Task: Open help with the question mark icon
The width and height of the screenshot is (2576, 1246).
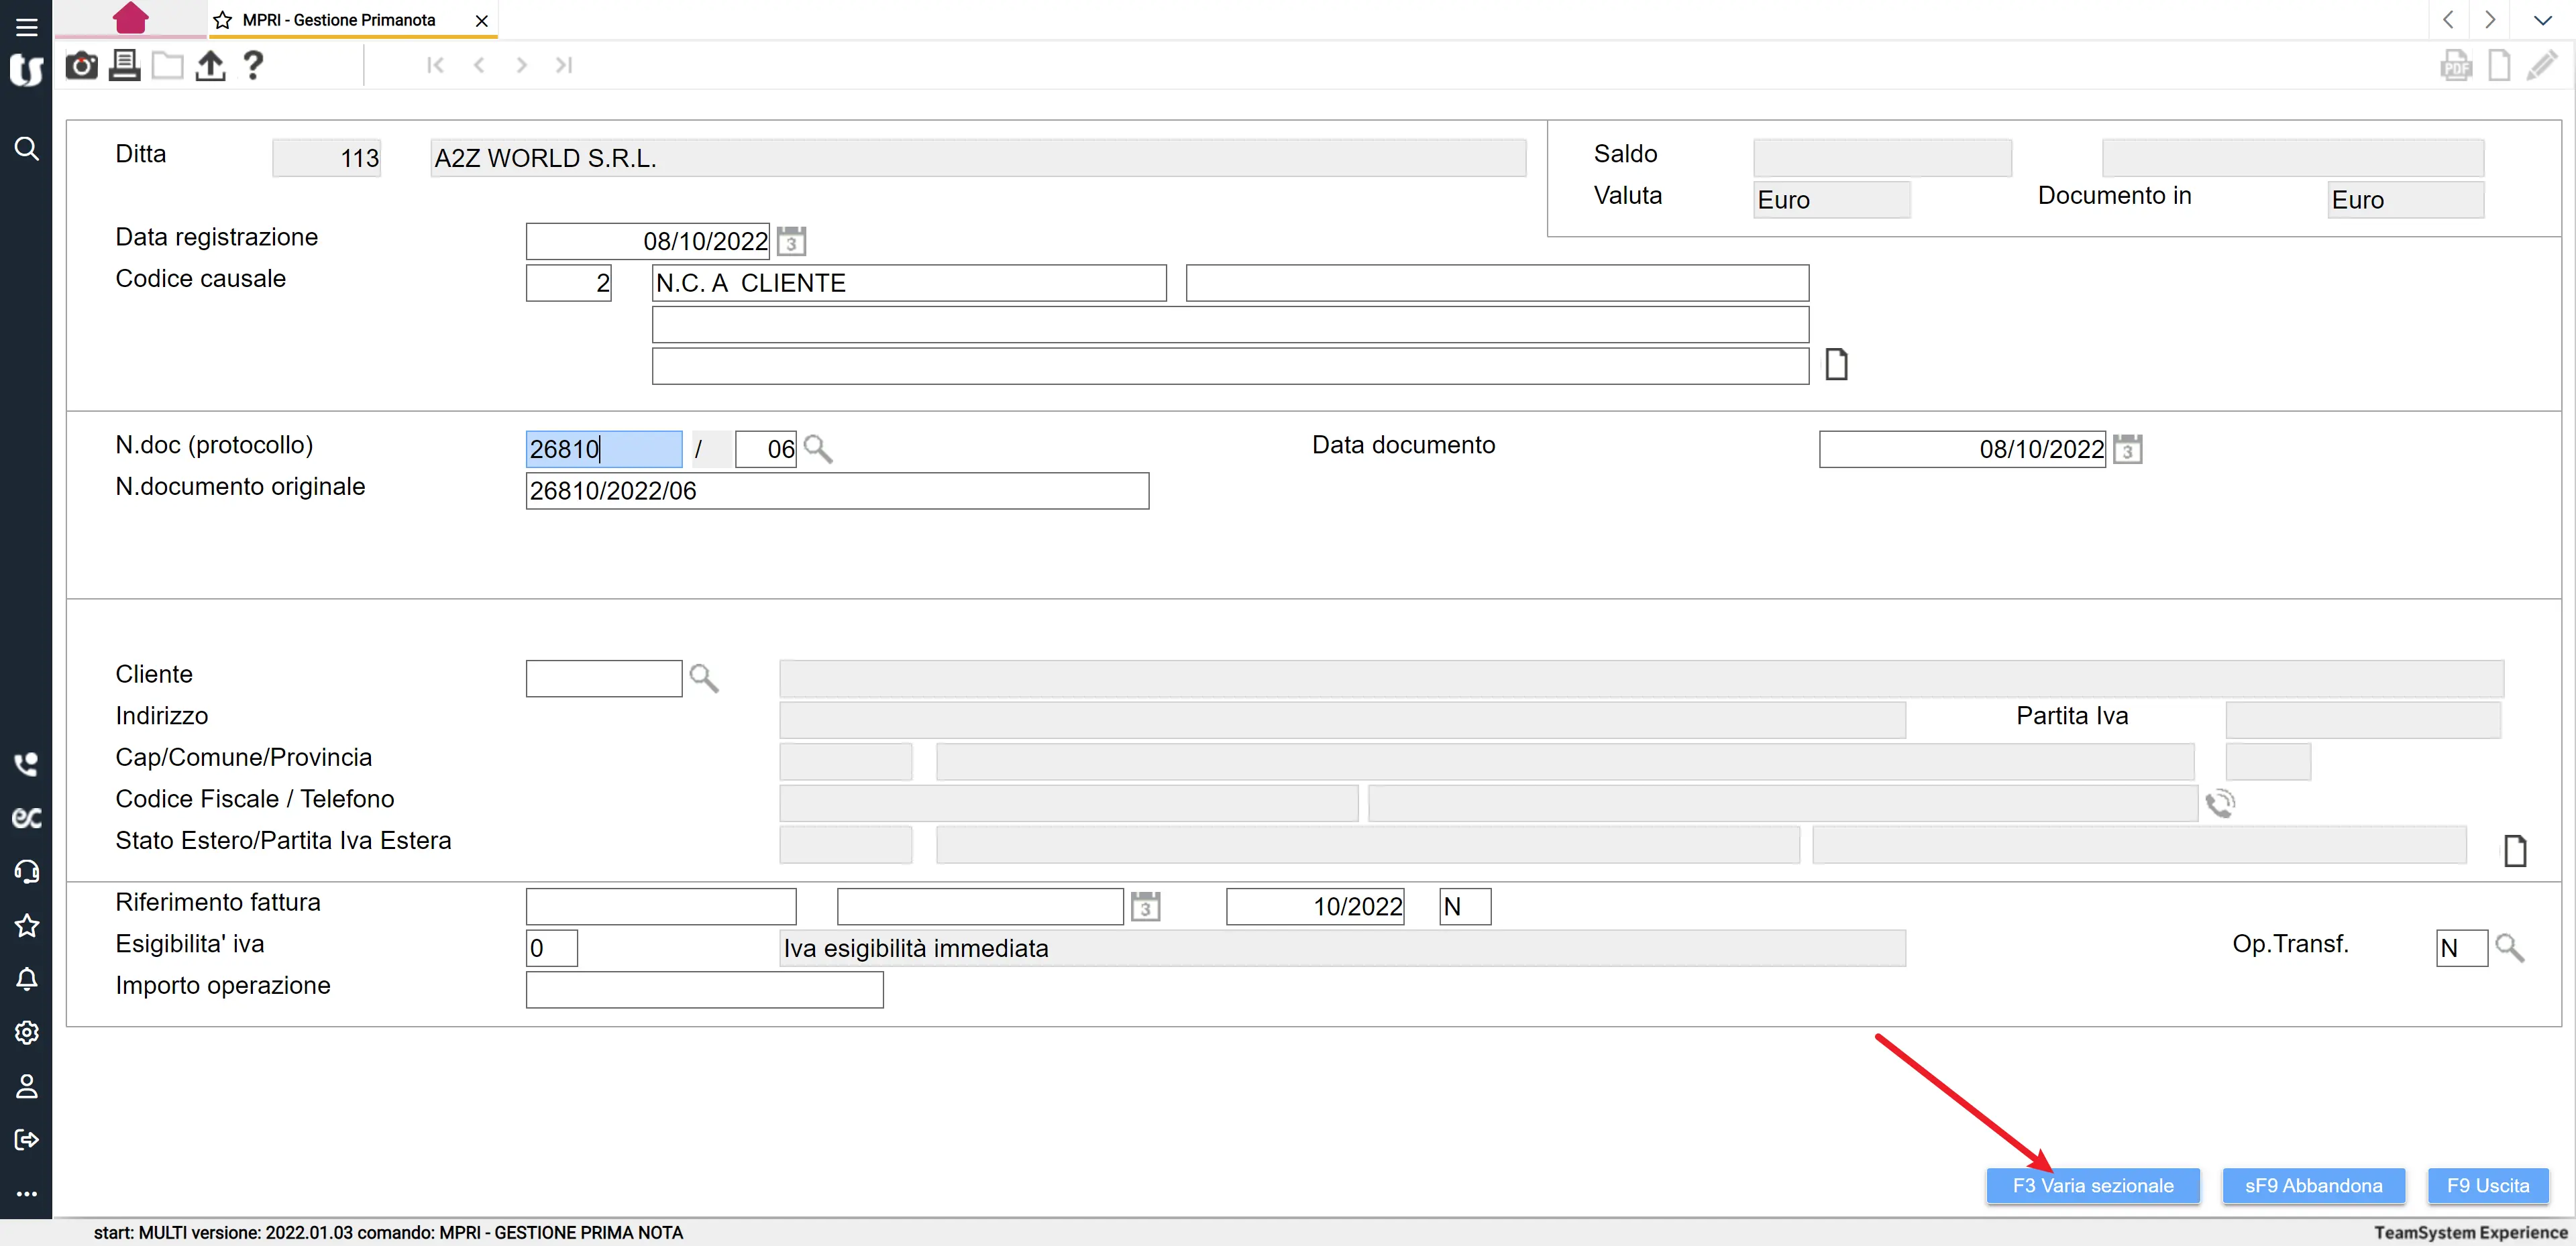Action: point(253,66)
